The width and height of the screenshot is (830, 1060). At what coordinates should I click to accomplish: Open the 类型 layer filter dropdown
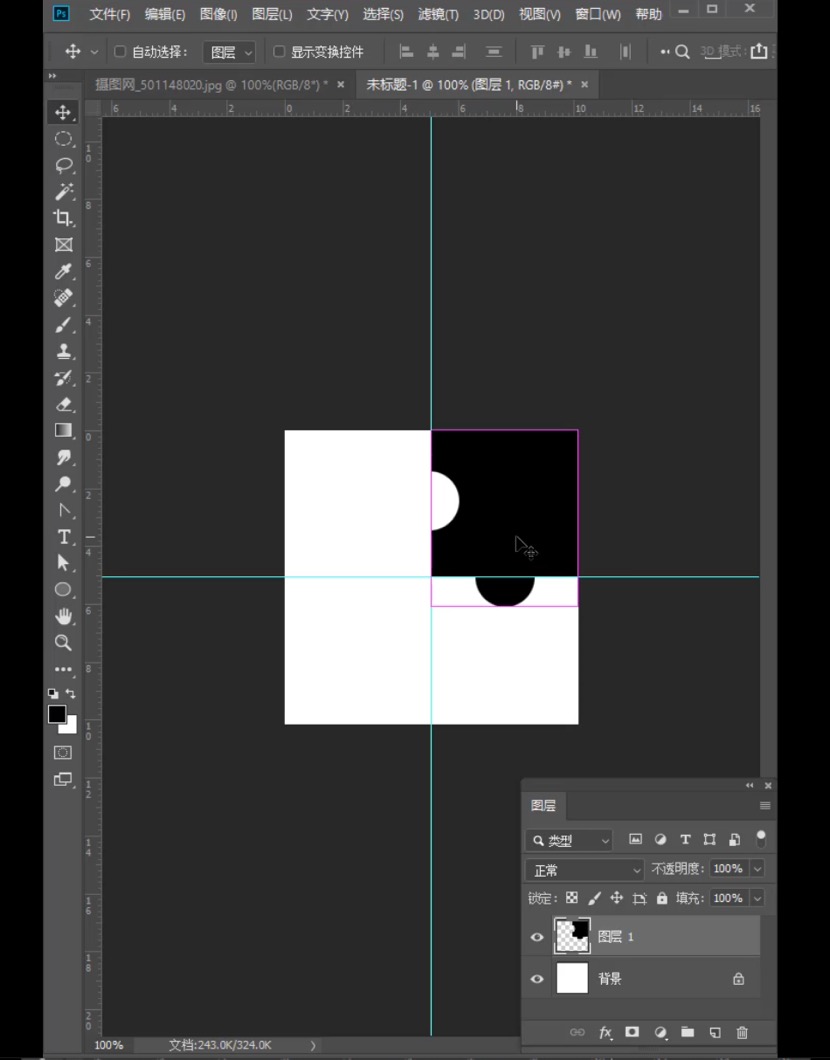tap(569, 841)
